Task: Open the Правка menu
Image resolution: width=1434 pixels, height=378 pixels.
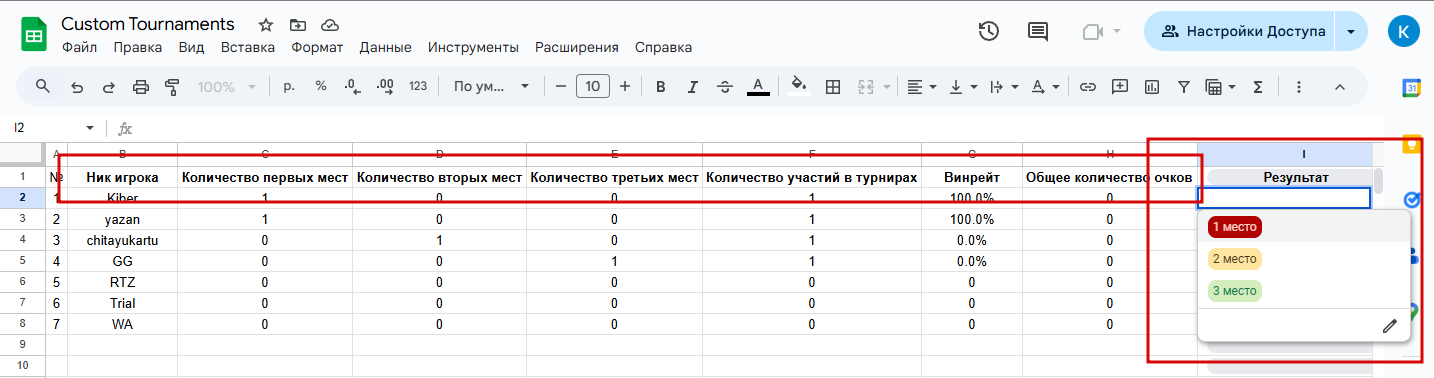Action: tap(137, 47)
